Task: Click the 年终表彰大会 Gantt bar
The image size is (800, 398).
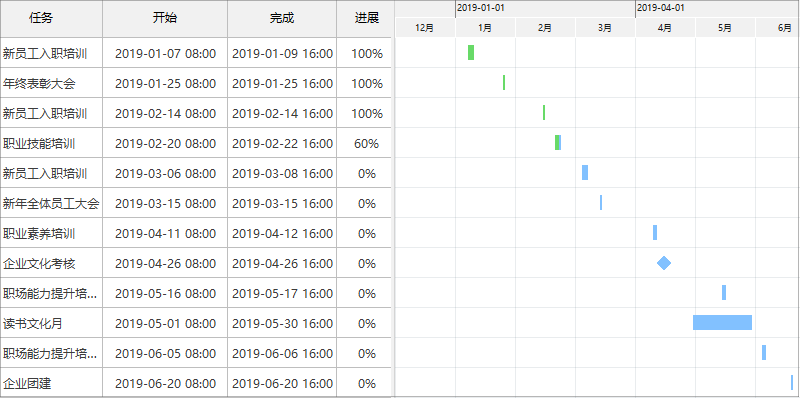Action: (x=504, y=83)
